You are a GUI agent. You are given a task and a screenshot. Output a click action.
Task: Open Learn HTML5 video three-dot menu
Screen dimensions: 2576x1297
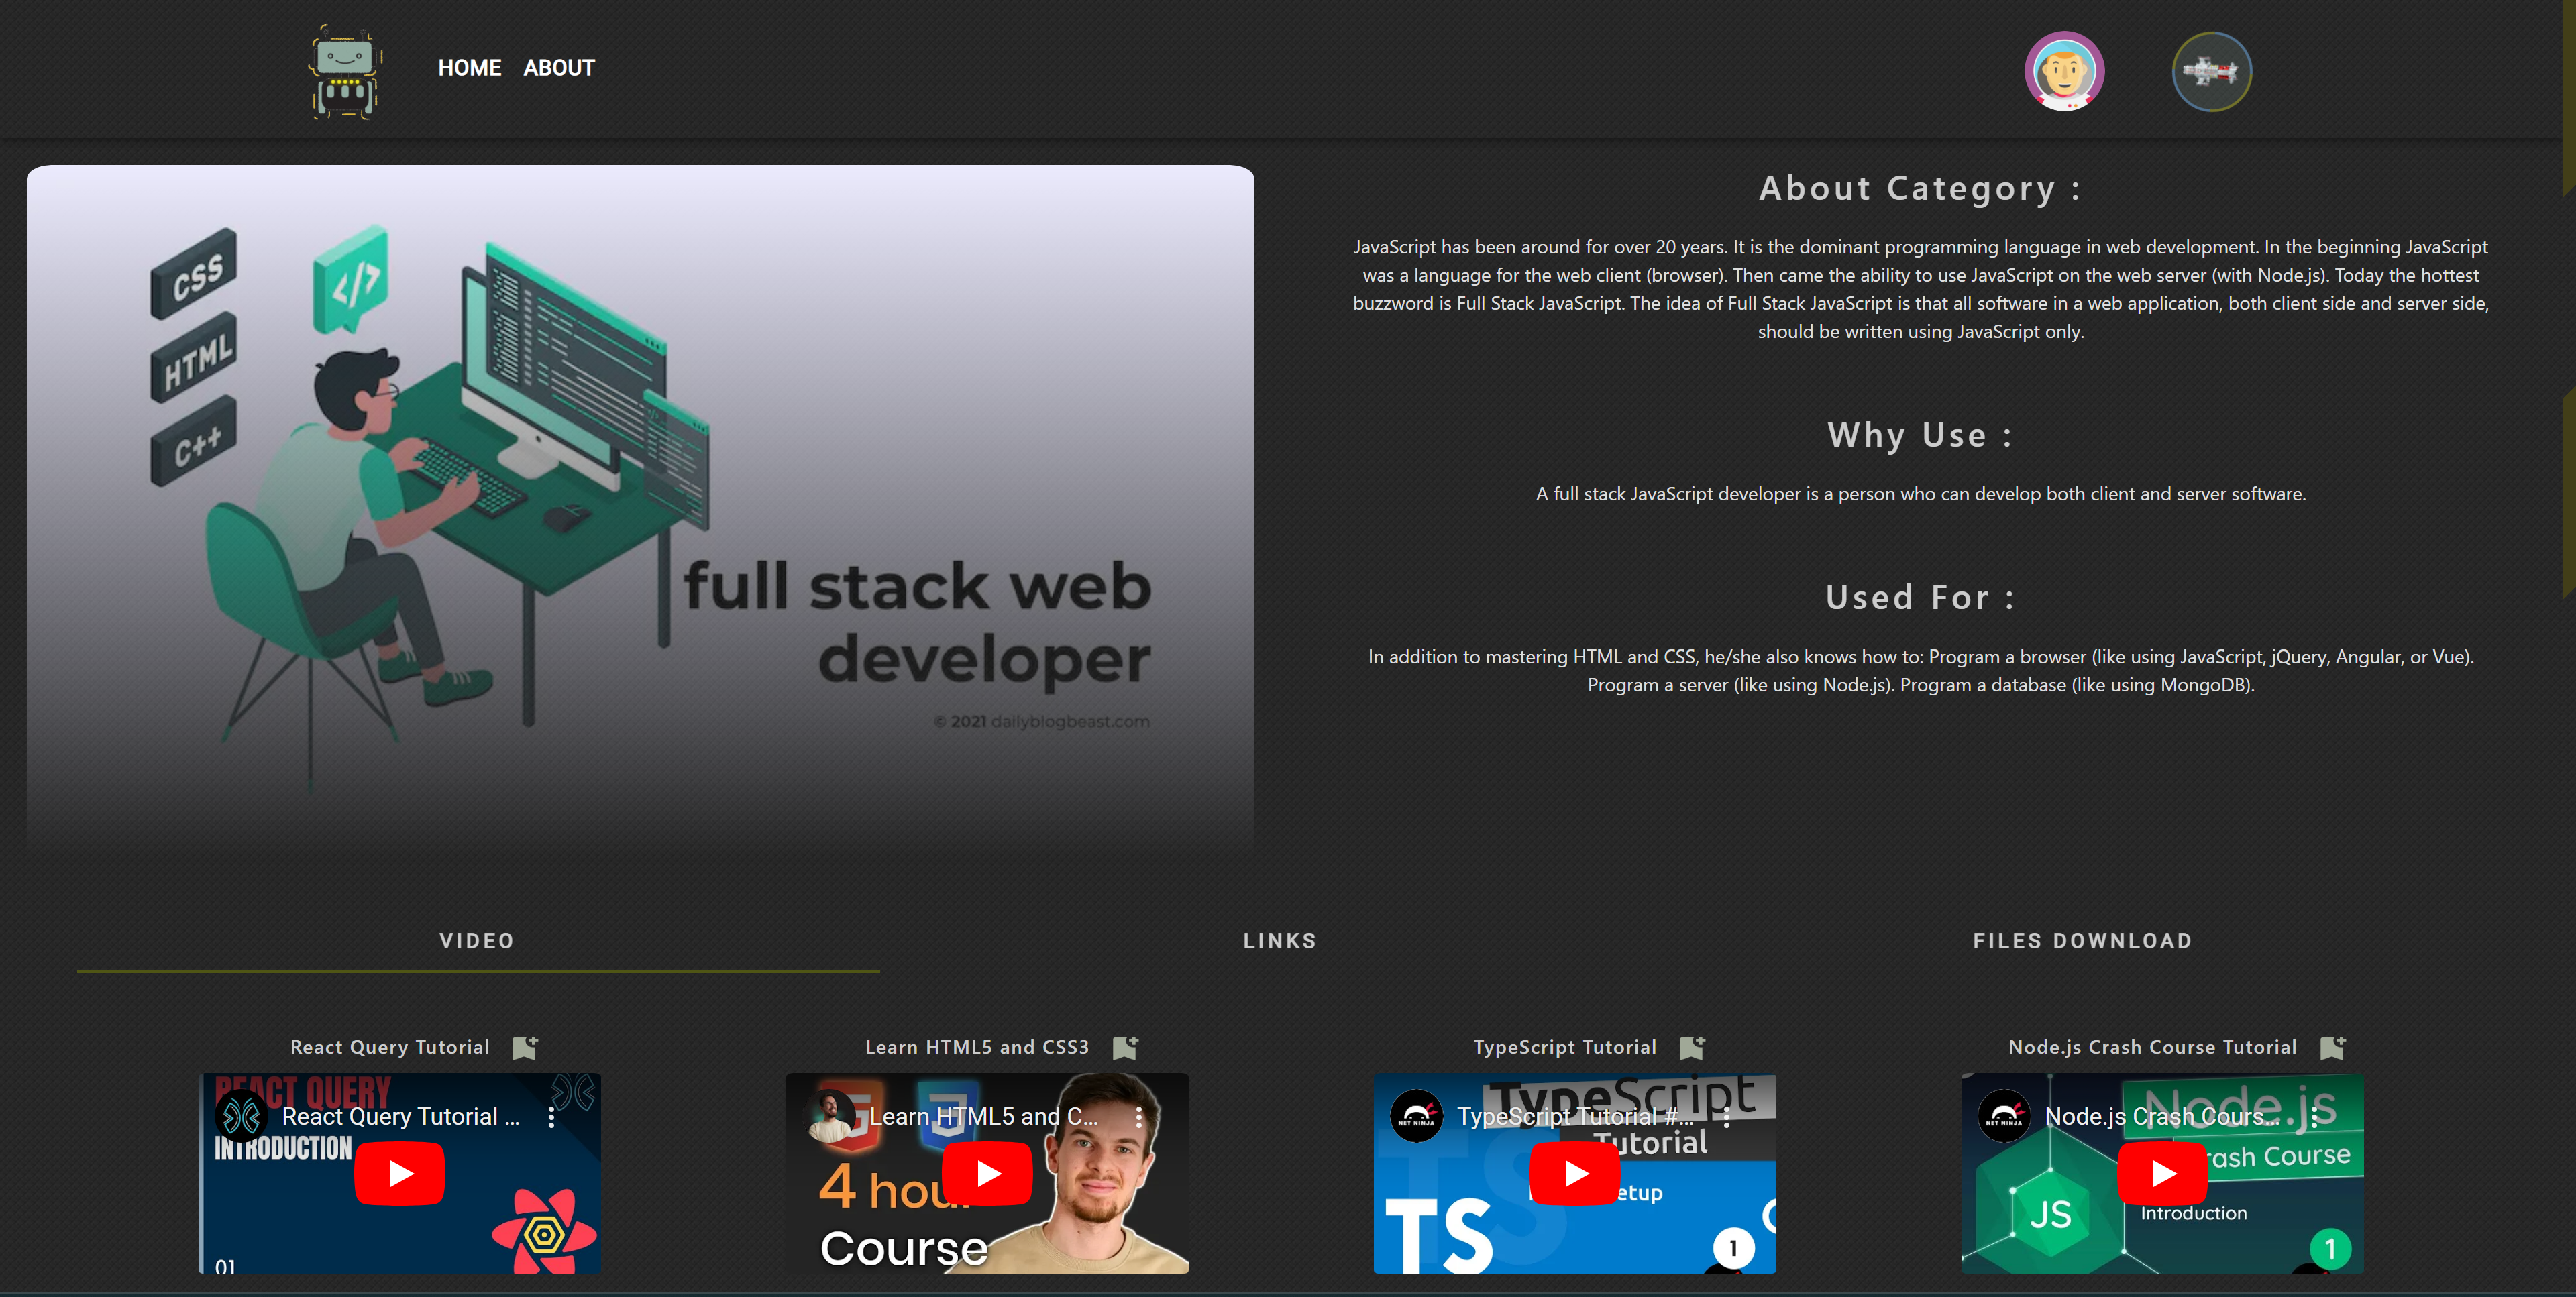coord(1138,1117)
